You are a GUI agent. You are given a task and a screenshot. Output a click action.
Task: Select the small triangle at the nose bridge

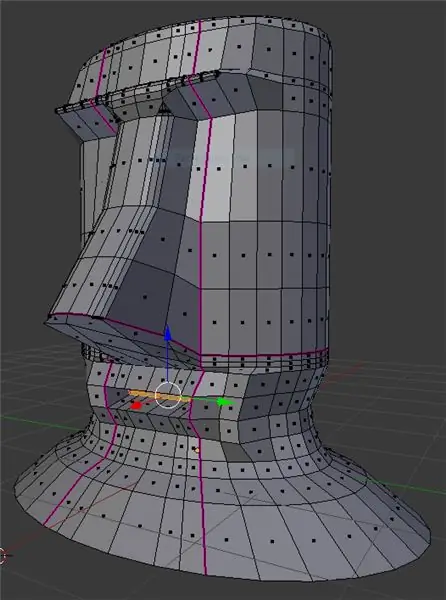[x=164, y=108]
